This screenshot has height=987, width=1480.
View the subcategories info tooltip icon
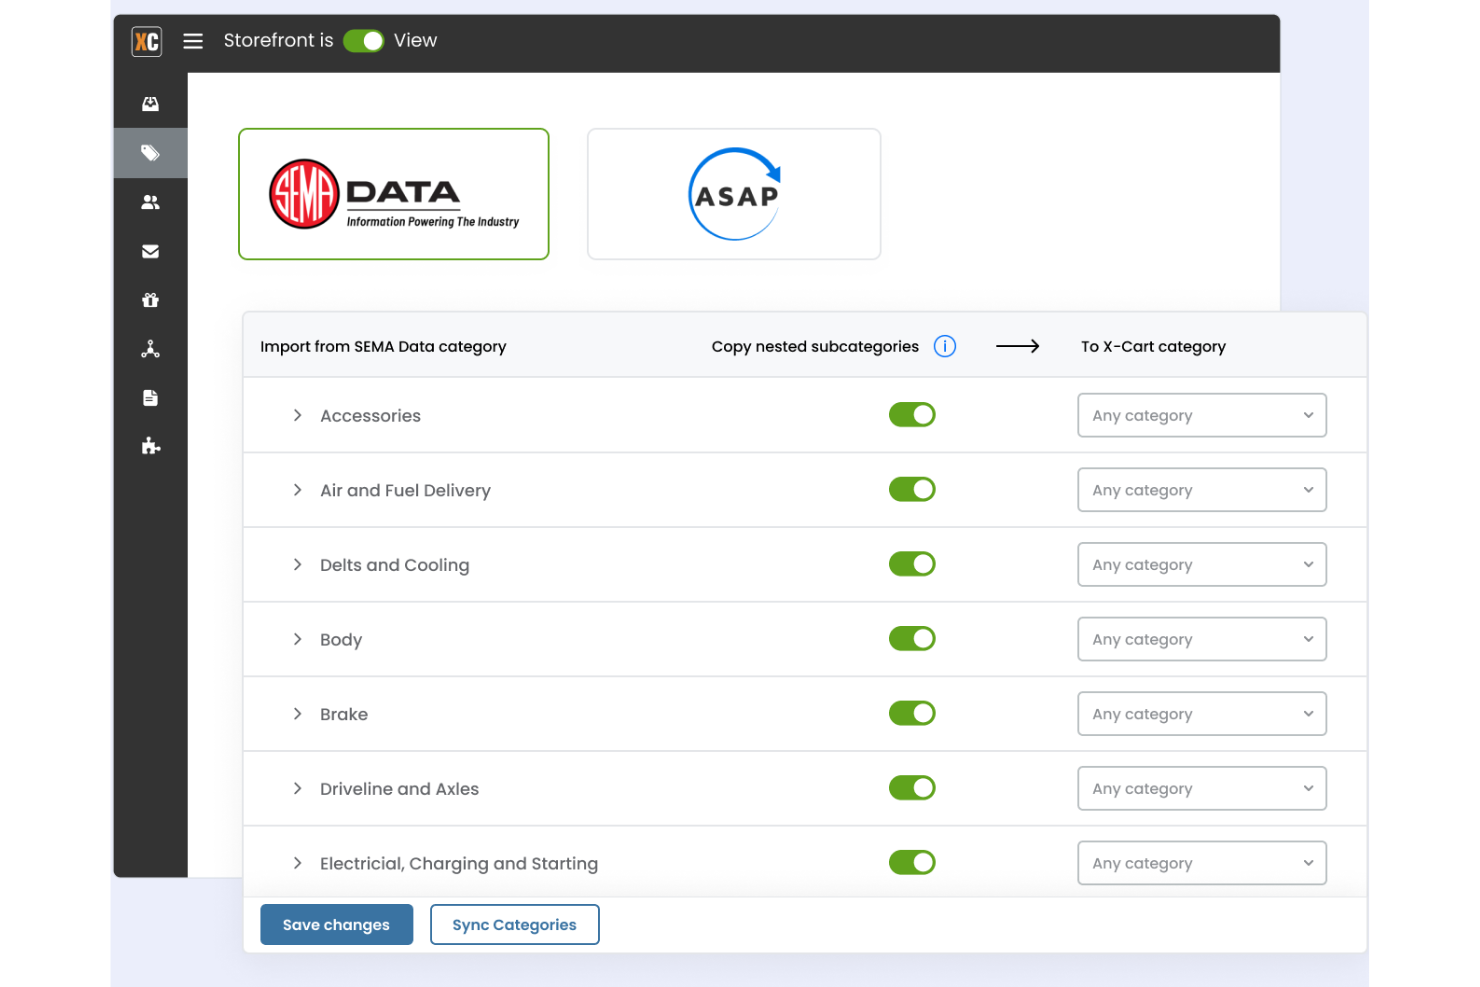[x=944, y=346]
